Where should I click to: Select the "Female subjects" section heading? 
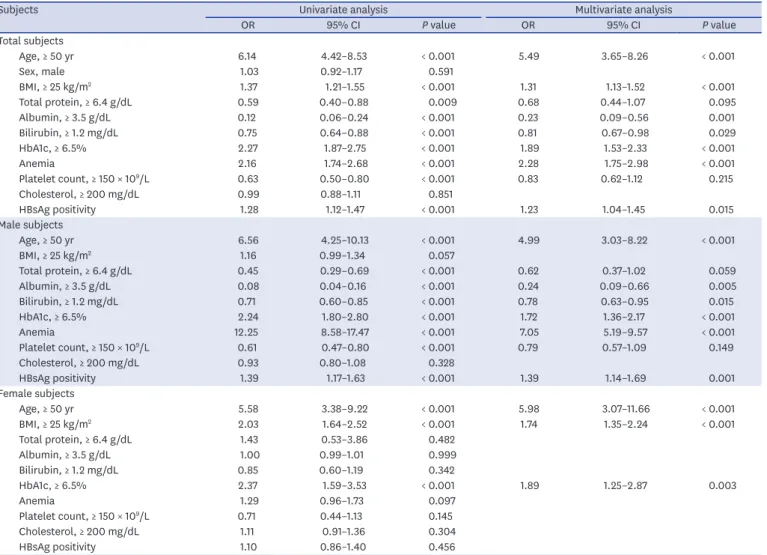37,394
